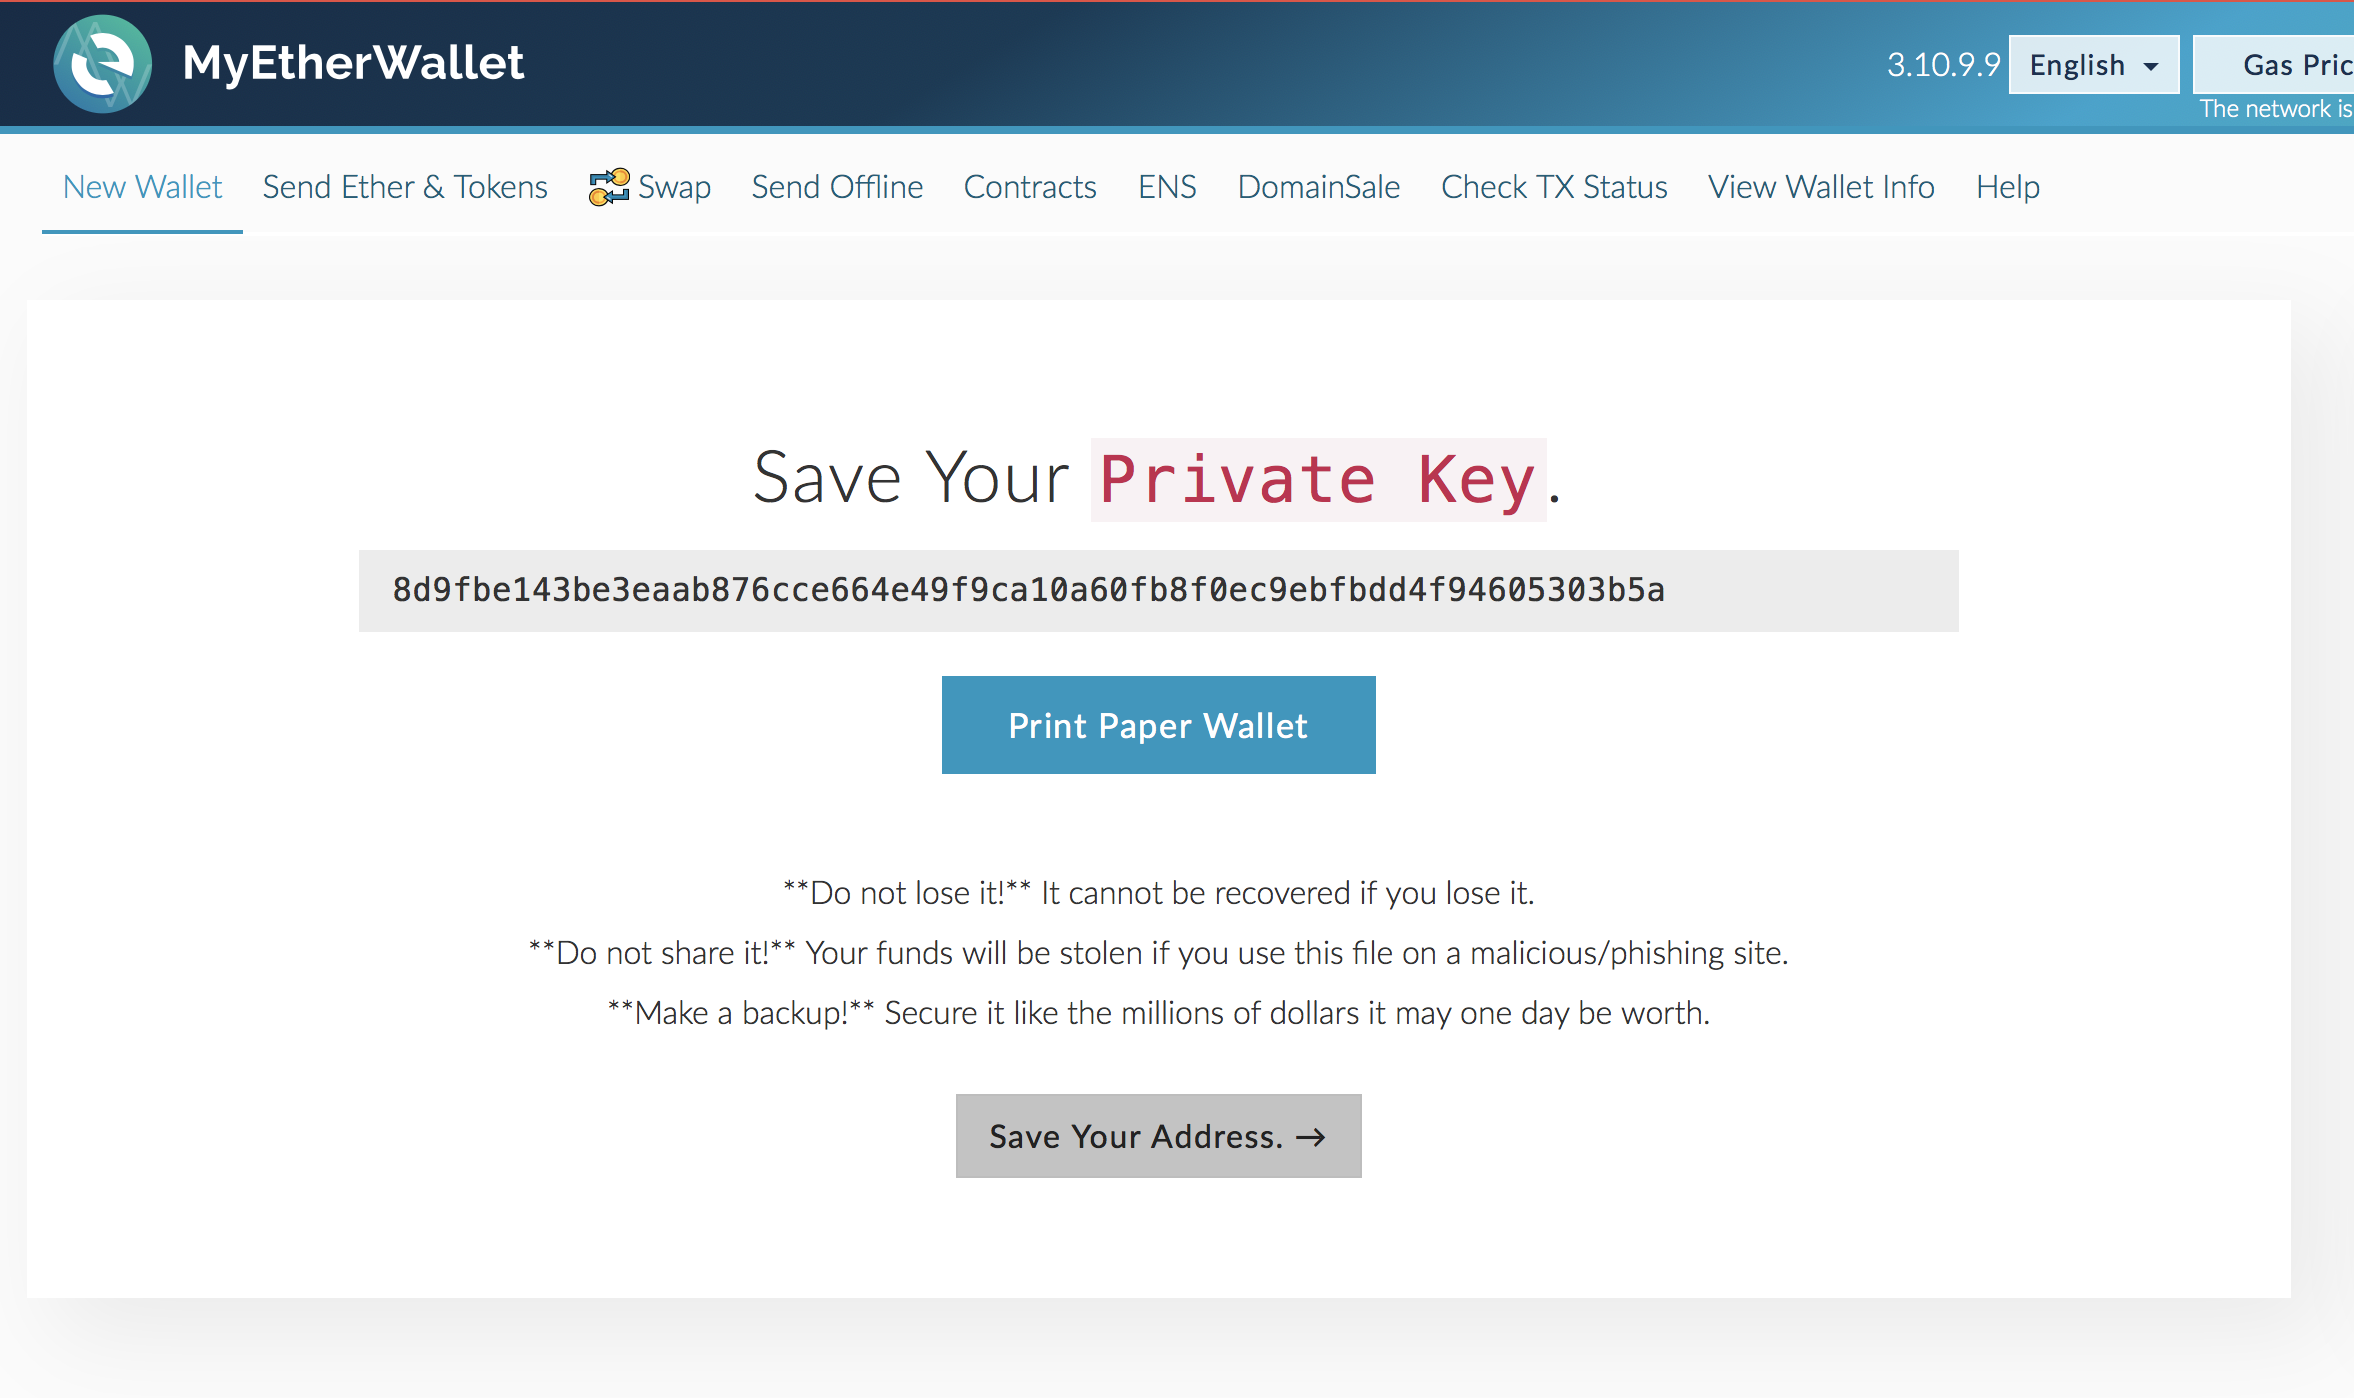Image resolution: width=2354 pixels, height=1398 pixels.
Task: Click the version number 3.10.9.9 label
Action: [1946, 67]
